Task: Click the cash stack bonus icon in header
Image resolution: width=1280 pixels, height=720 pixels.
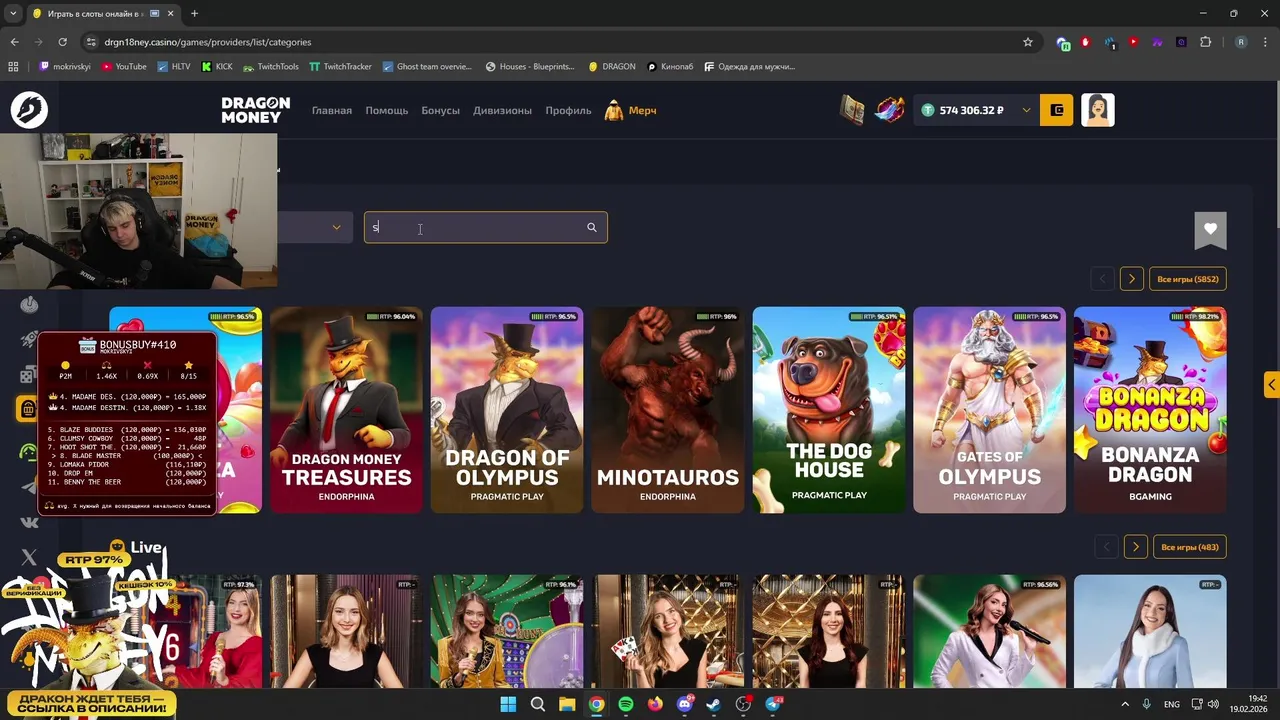Action: click(x=852, y=110)
